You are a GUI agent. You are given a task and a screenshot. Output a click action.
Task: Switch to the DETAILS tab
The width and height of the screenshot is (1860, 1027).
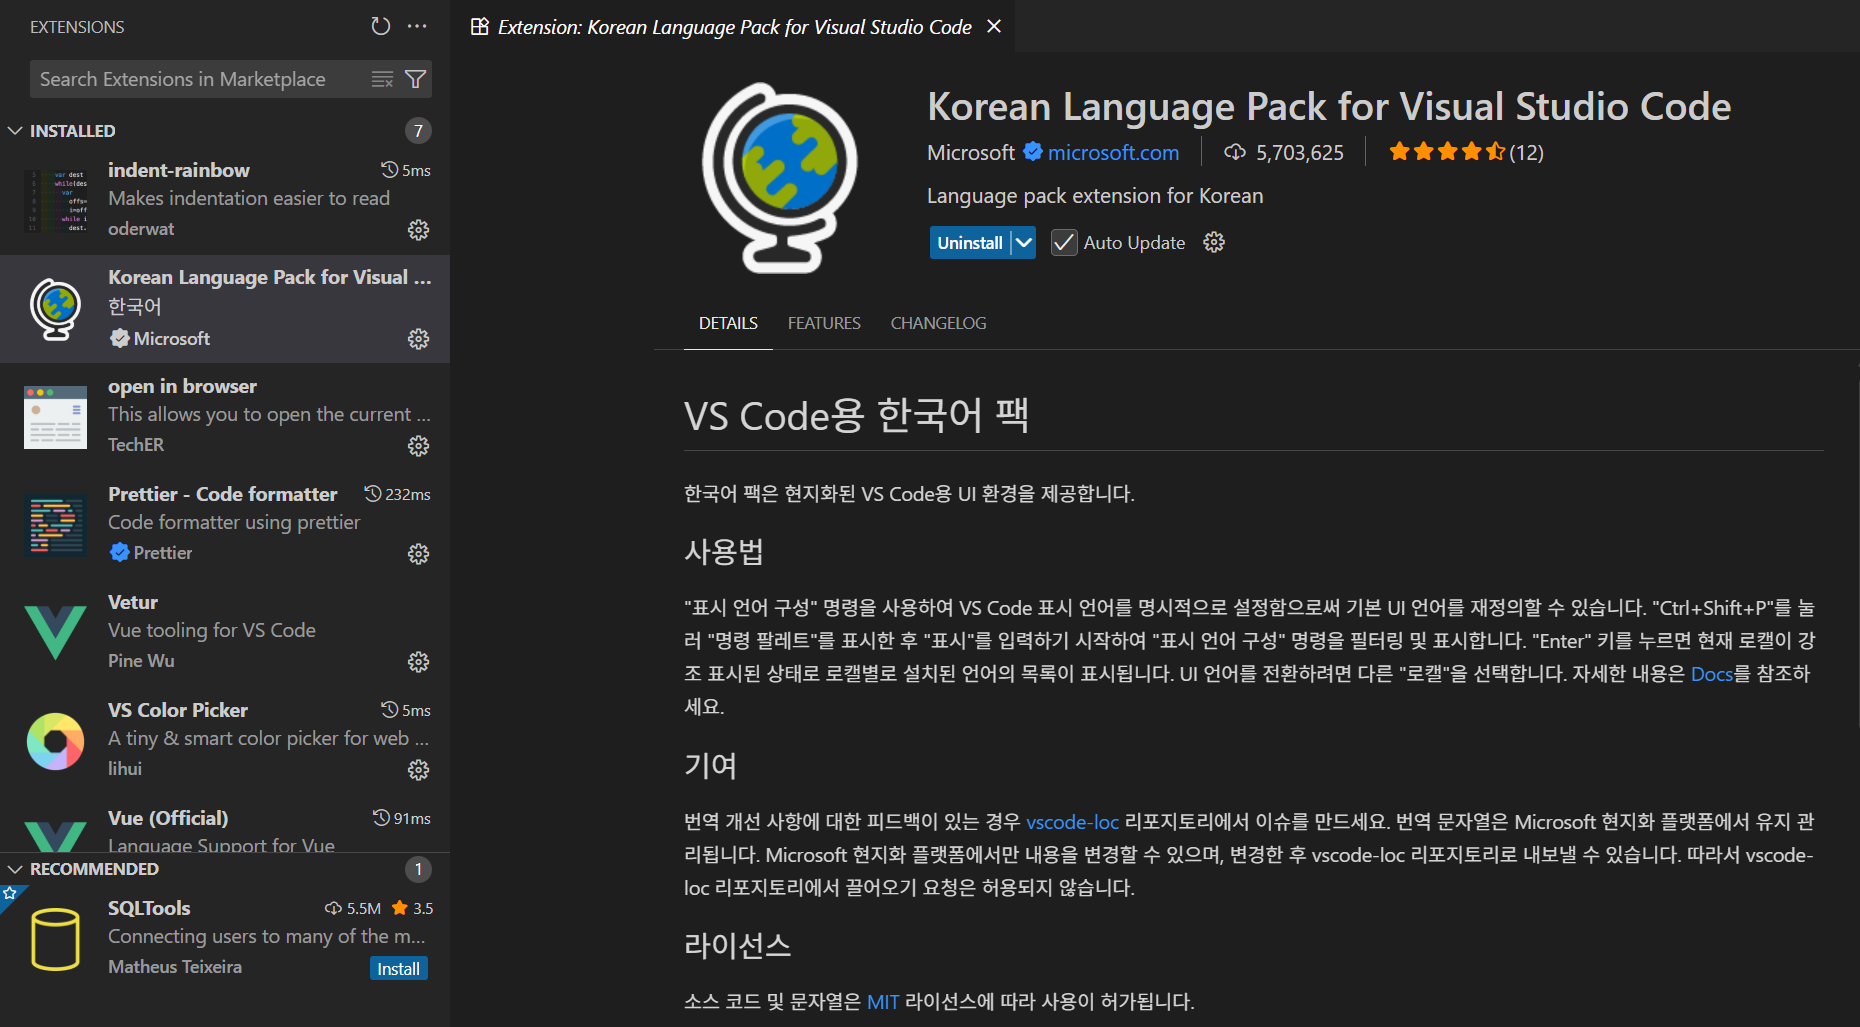(728, 323)
